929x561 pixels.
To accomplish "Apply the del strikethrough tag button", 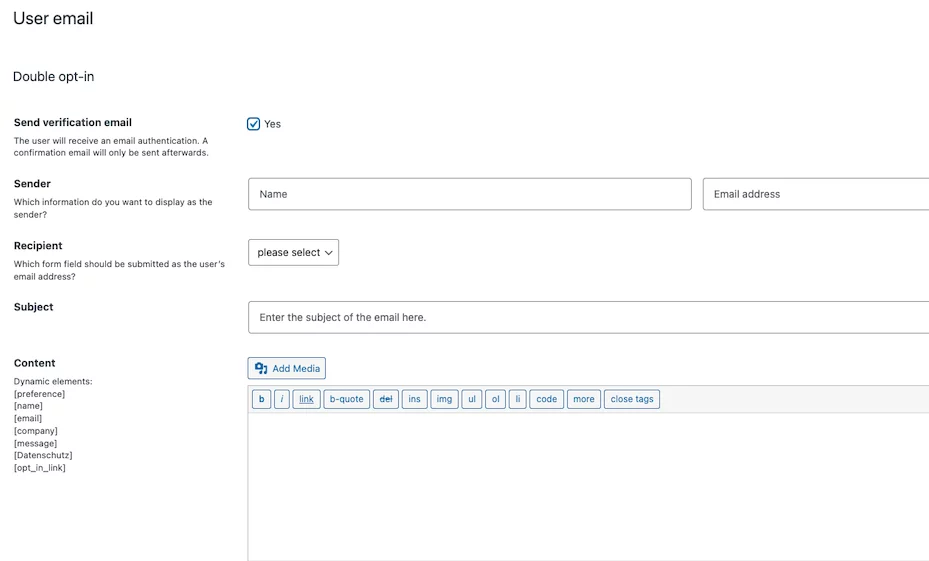I will click(386, 399).
